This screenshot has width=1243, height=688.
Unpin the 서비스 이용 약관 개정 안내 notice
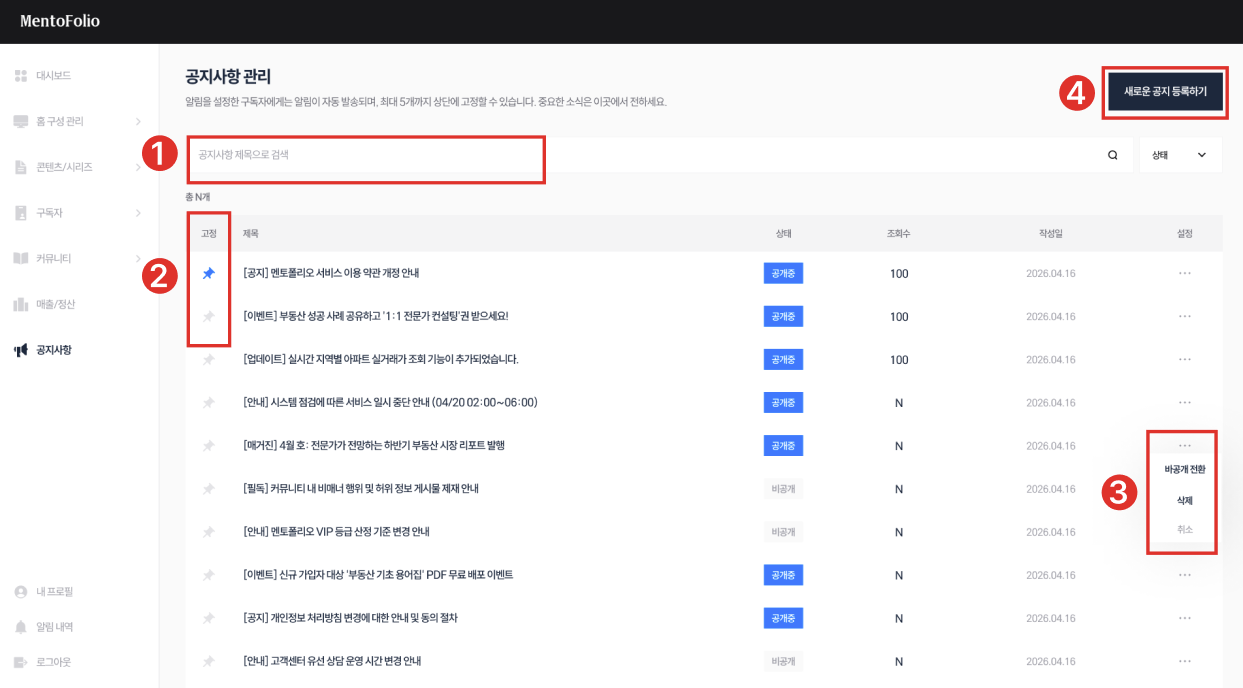click(209, 273)
